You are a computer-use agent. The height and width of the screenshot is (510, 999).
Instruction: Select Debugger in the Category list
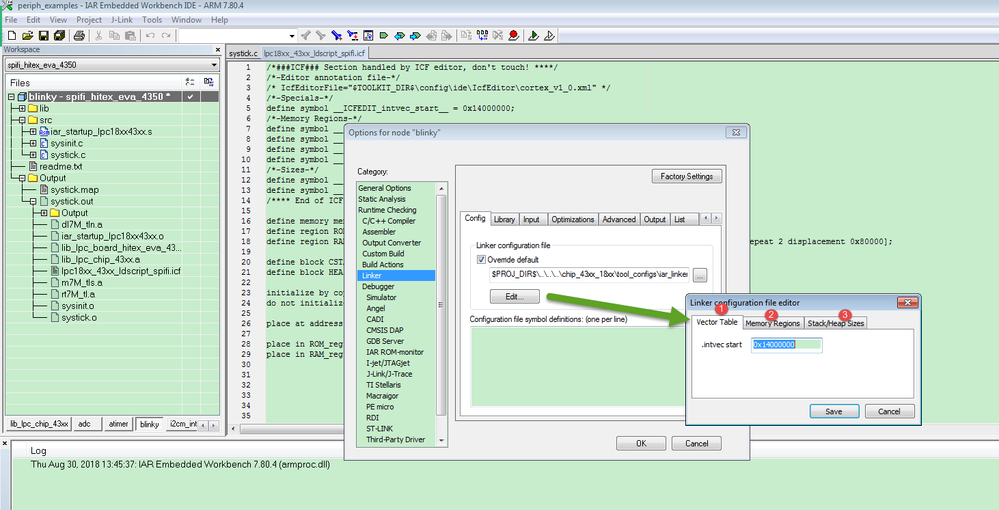(378, 286)
